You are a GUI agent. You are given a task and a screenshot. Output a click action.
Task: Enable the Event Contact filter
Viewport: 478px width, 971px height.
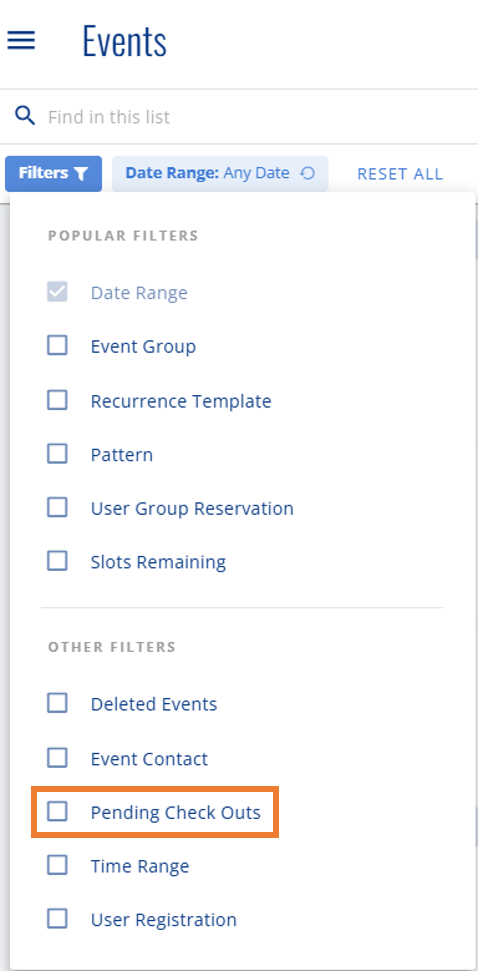click(x=58, y=758)
